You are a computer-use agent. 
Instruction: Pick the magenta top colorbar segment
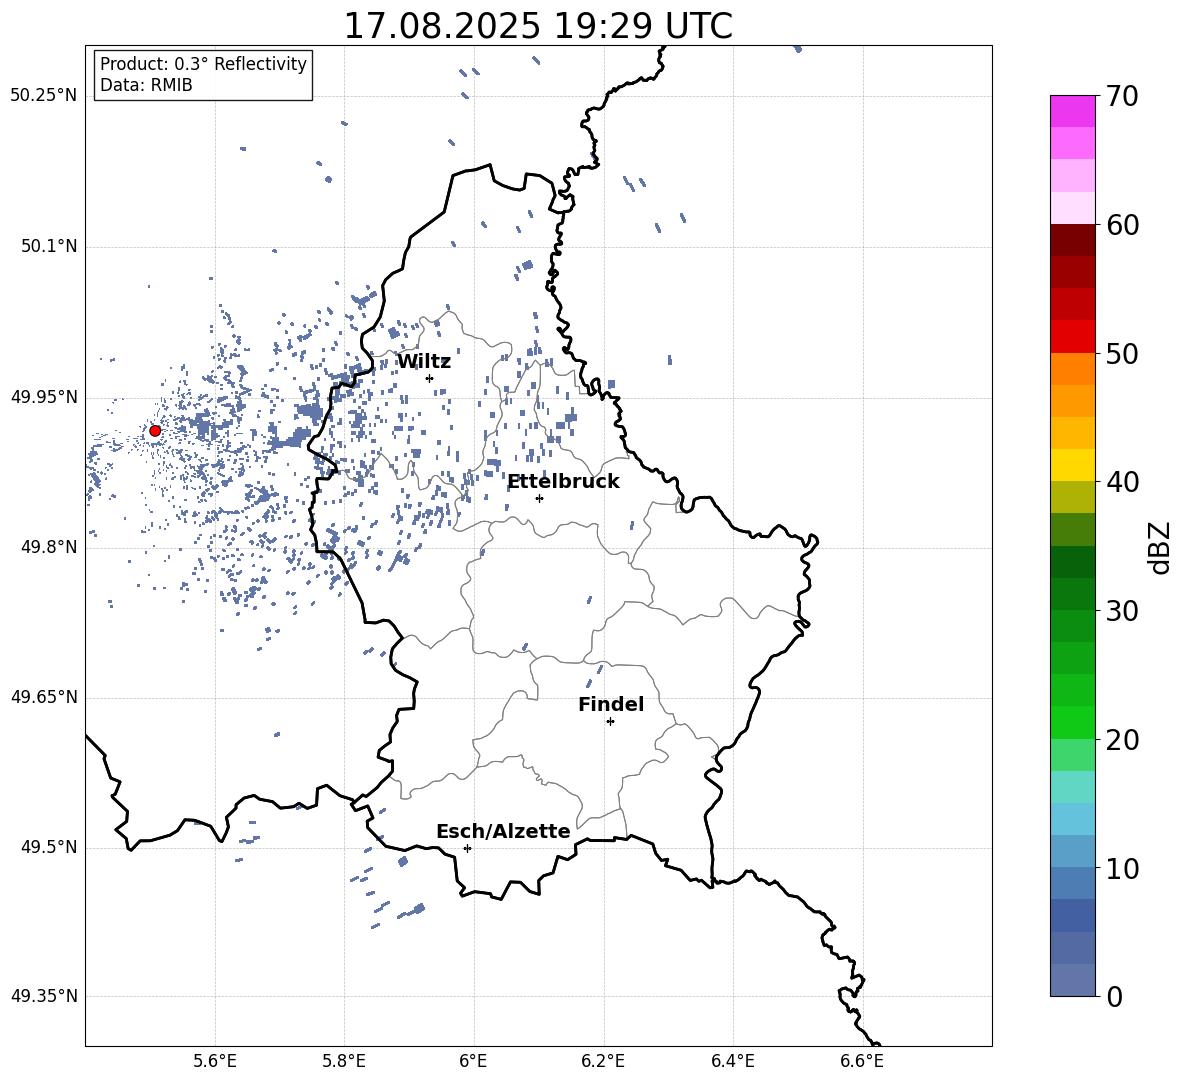1072,112
